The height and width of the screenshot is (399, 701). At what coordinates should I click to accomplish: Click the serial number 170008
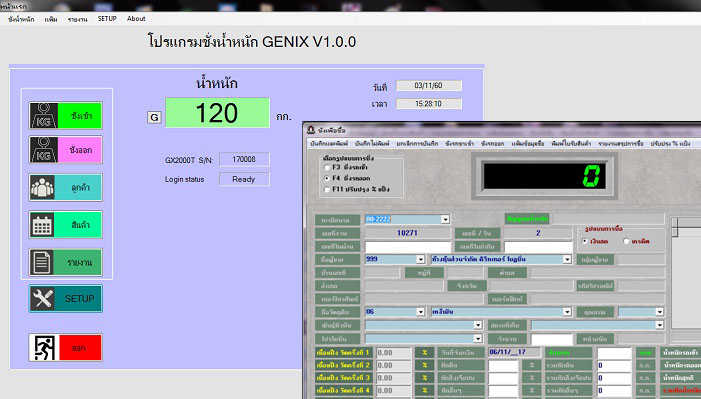(244, 159)
